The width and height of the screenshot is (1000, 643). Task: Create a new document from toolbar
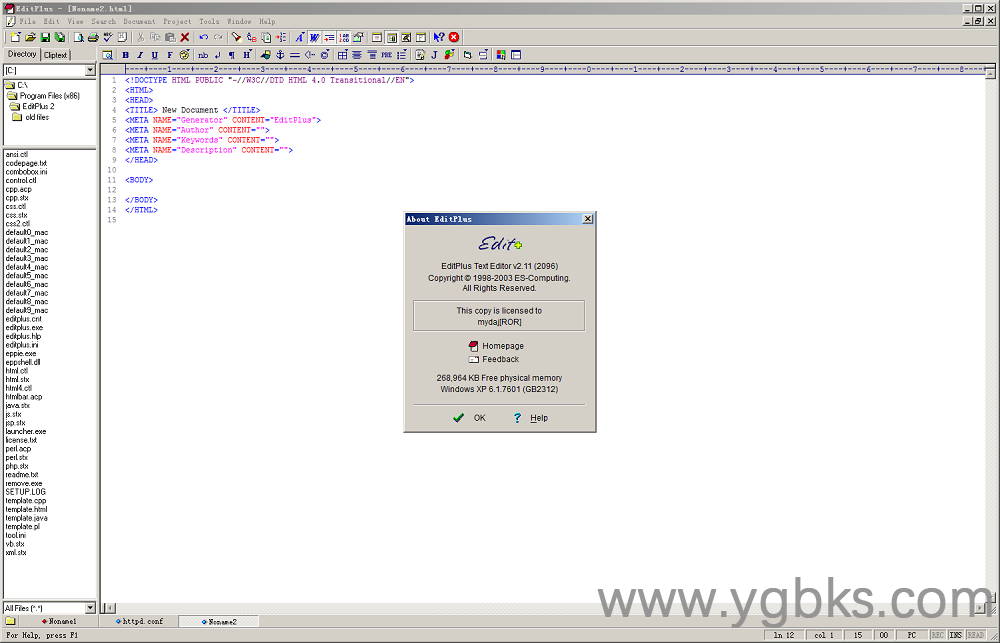point(15,37)
